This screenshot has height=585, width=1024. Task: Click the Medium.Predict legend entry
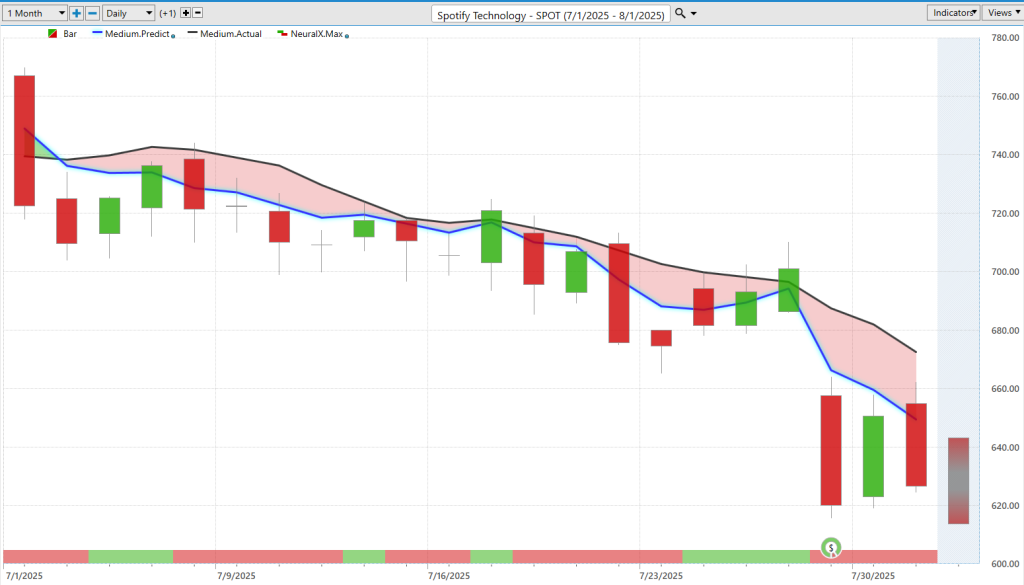[133, 34]
